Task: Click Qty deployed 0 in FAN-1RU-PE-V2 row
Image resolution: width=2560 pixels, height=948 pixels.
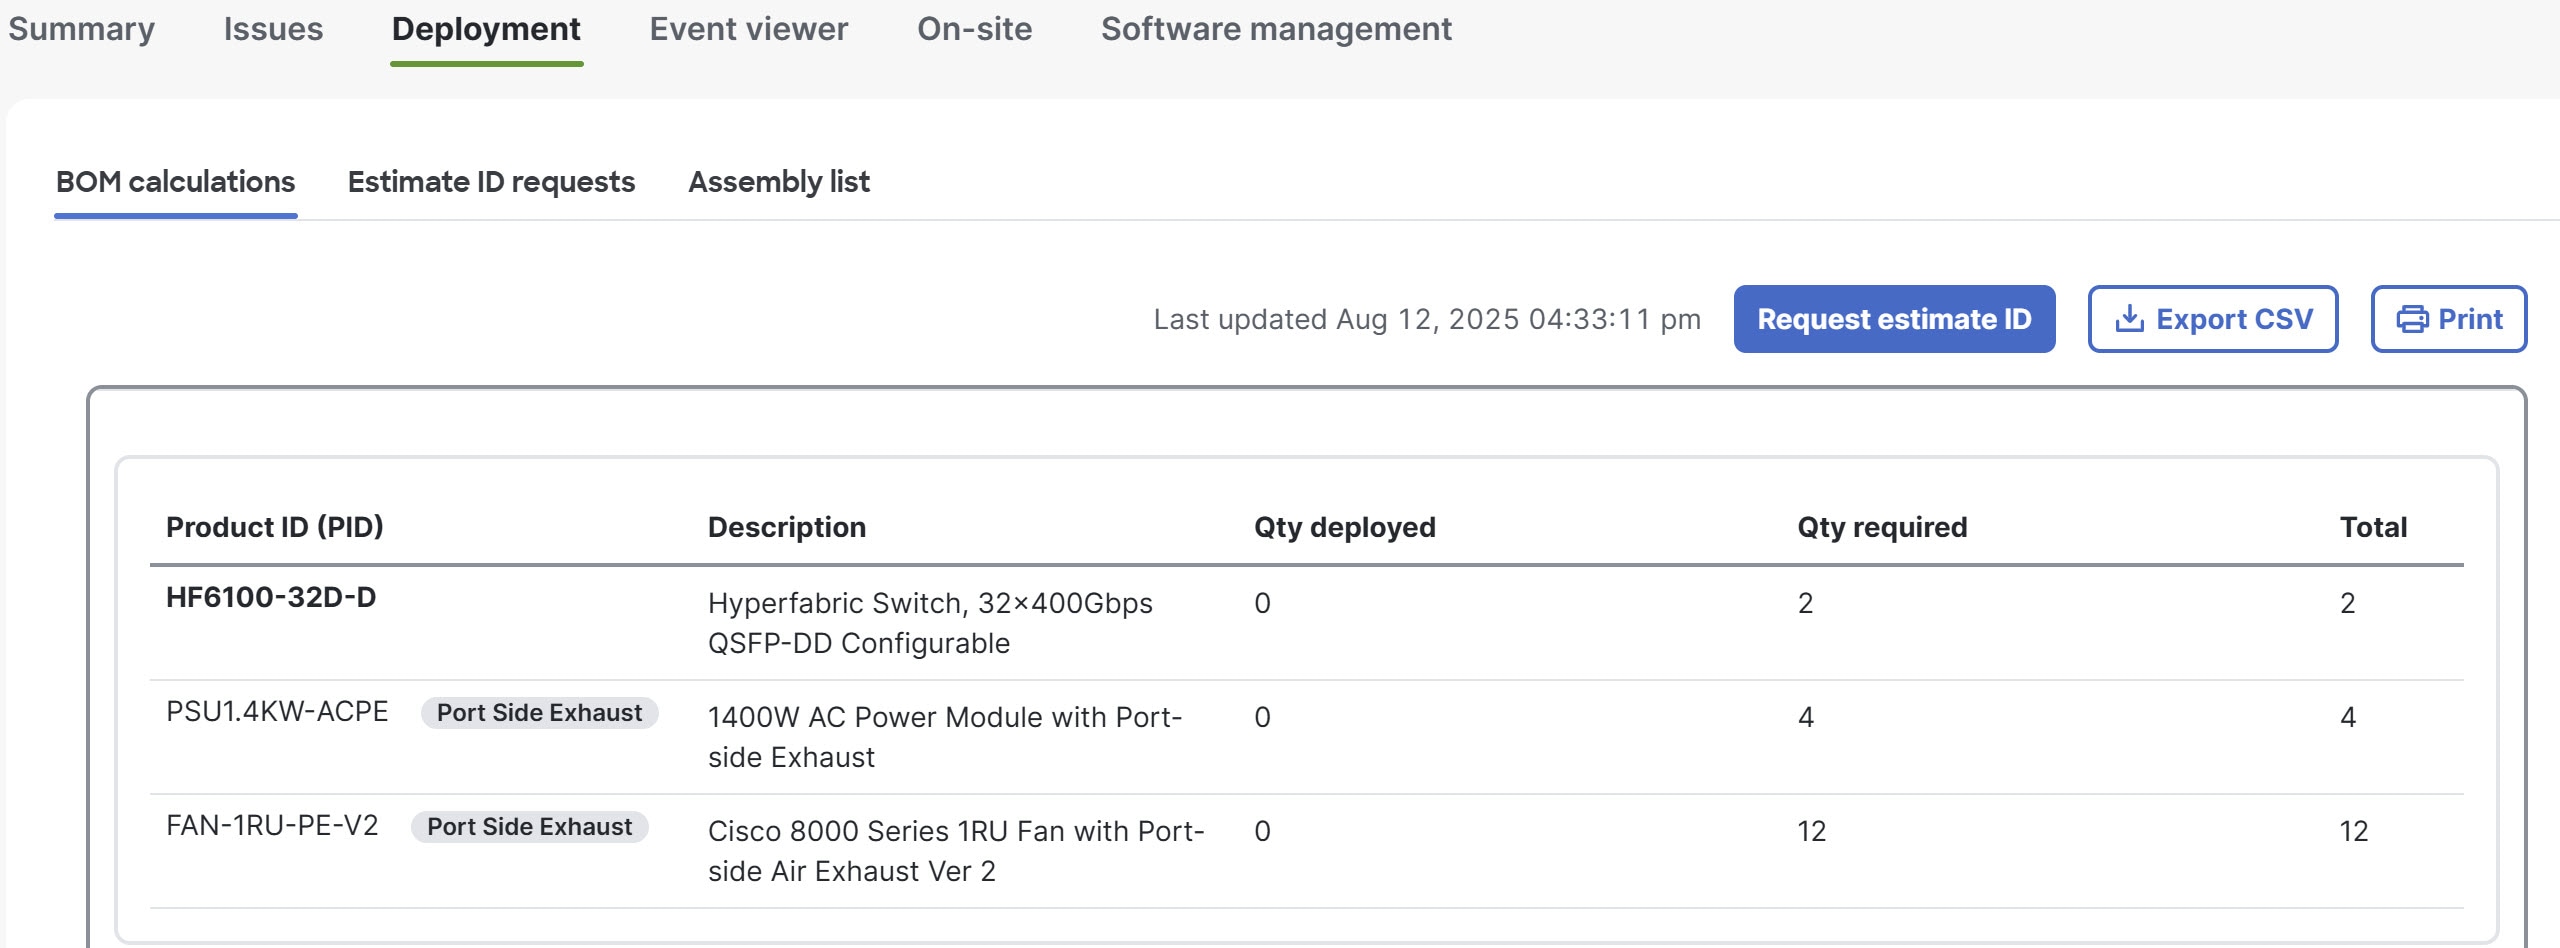Action: point(1262,831)
